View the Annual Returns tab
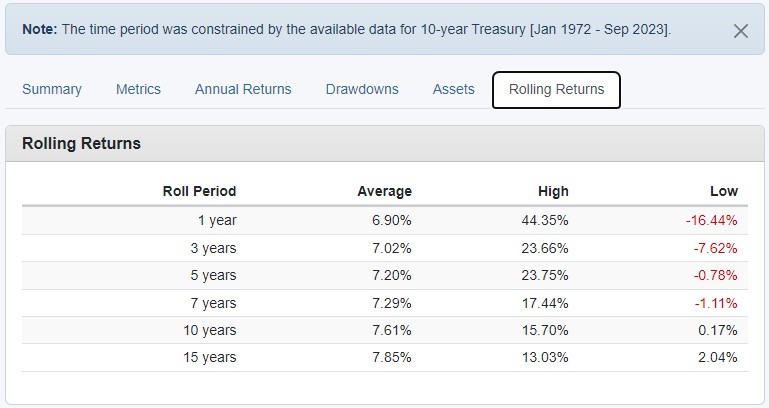Image resolution: width=769 pixels, height=408 pixels. [243, 89]
